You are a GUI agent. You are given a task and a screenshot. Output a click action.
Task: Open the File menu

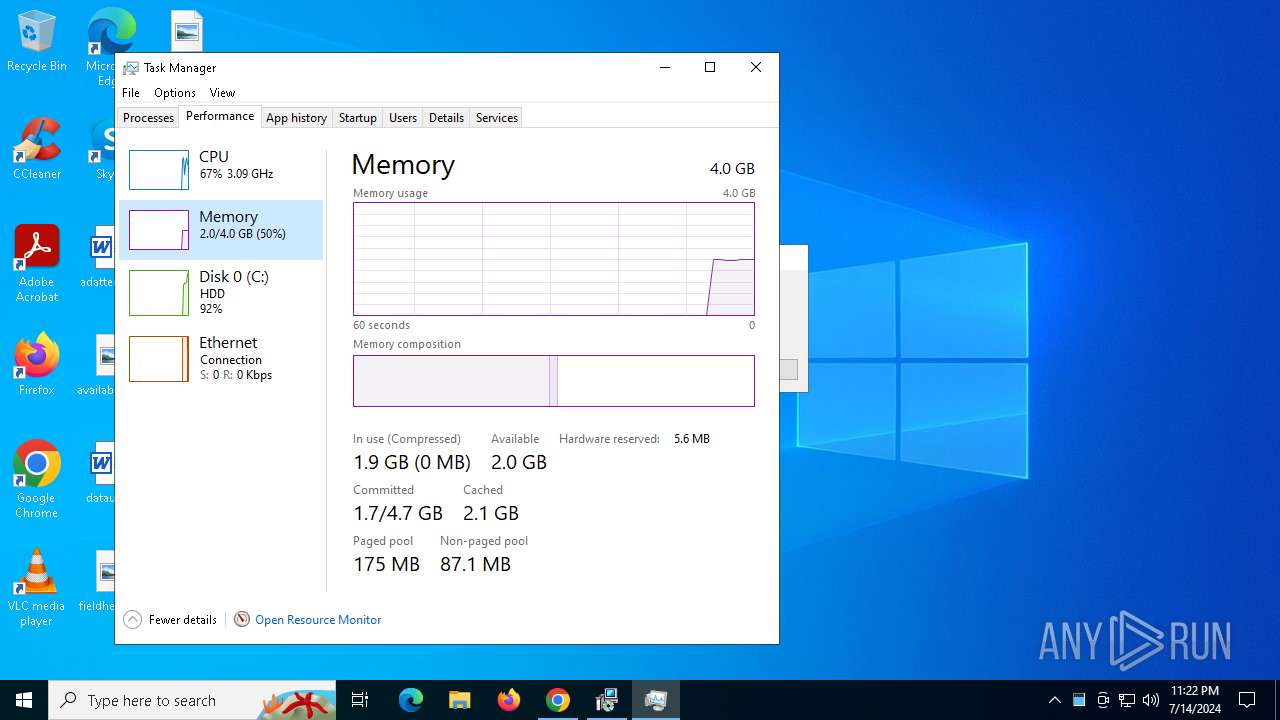coord(131,93)
